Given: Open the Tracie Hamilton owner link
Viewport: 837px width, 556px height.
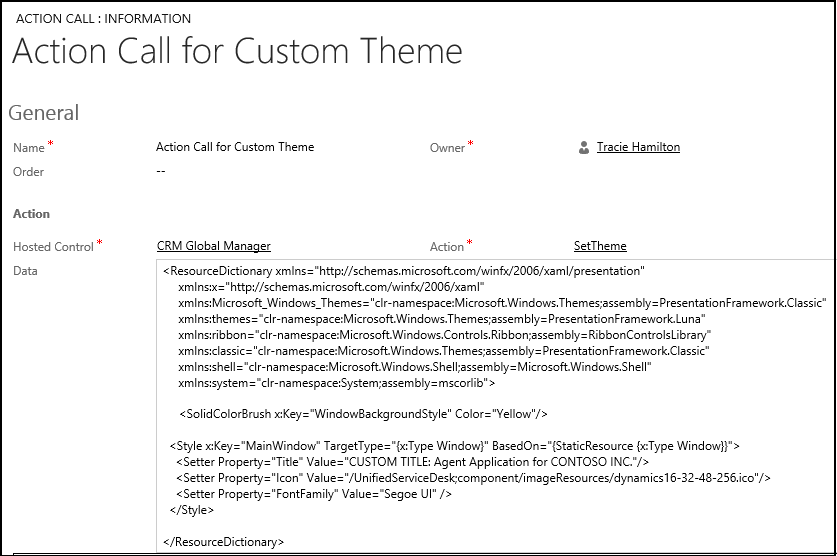Looking at the screenshot, I should pos(638,147).
